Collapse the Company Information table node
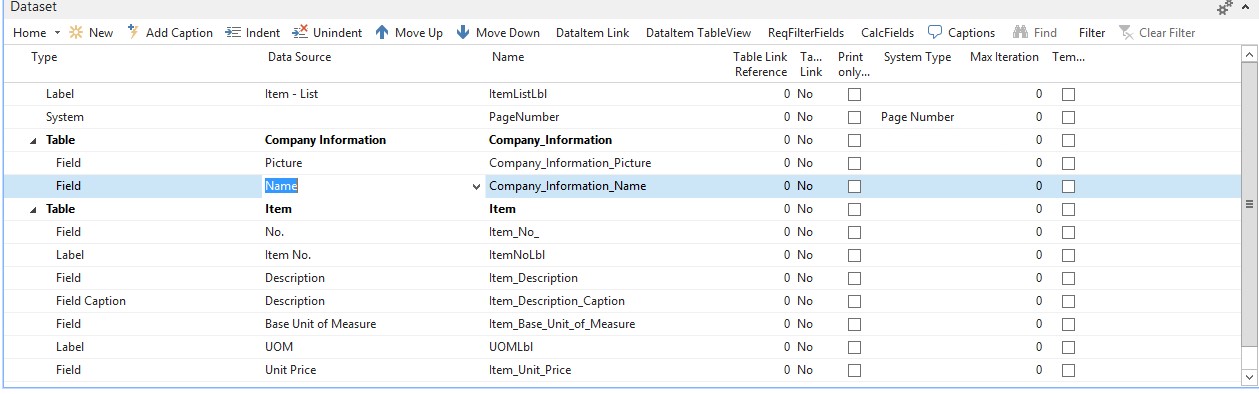The width and height of the screenshot is (1259, 394). coord(34,141)
